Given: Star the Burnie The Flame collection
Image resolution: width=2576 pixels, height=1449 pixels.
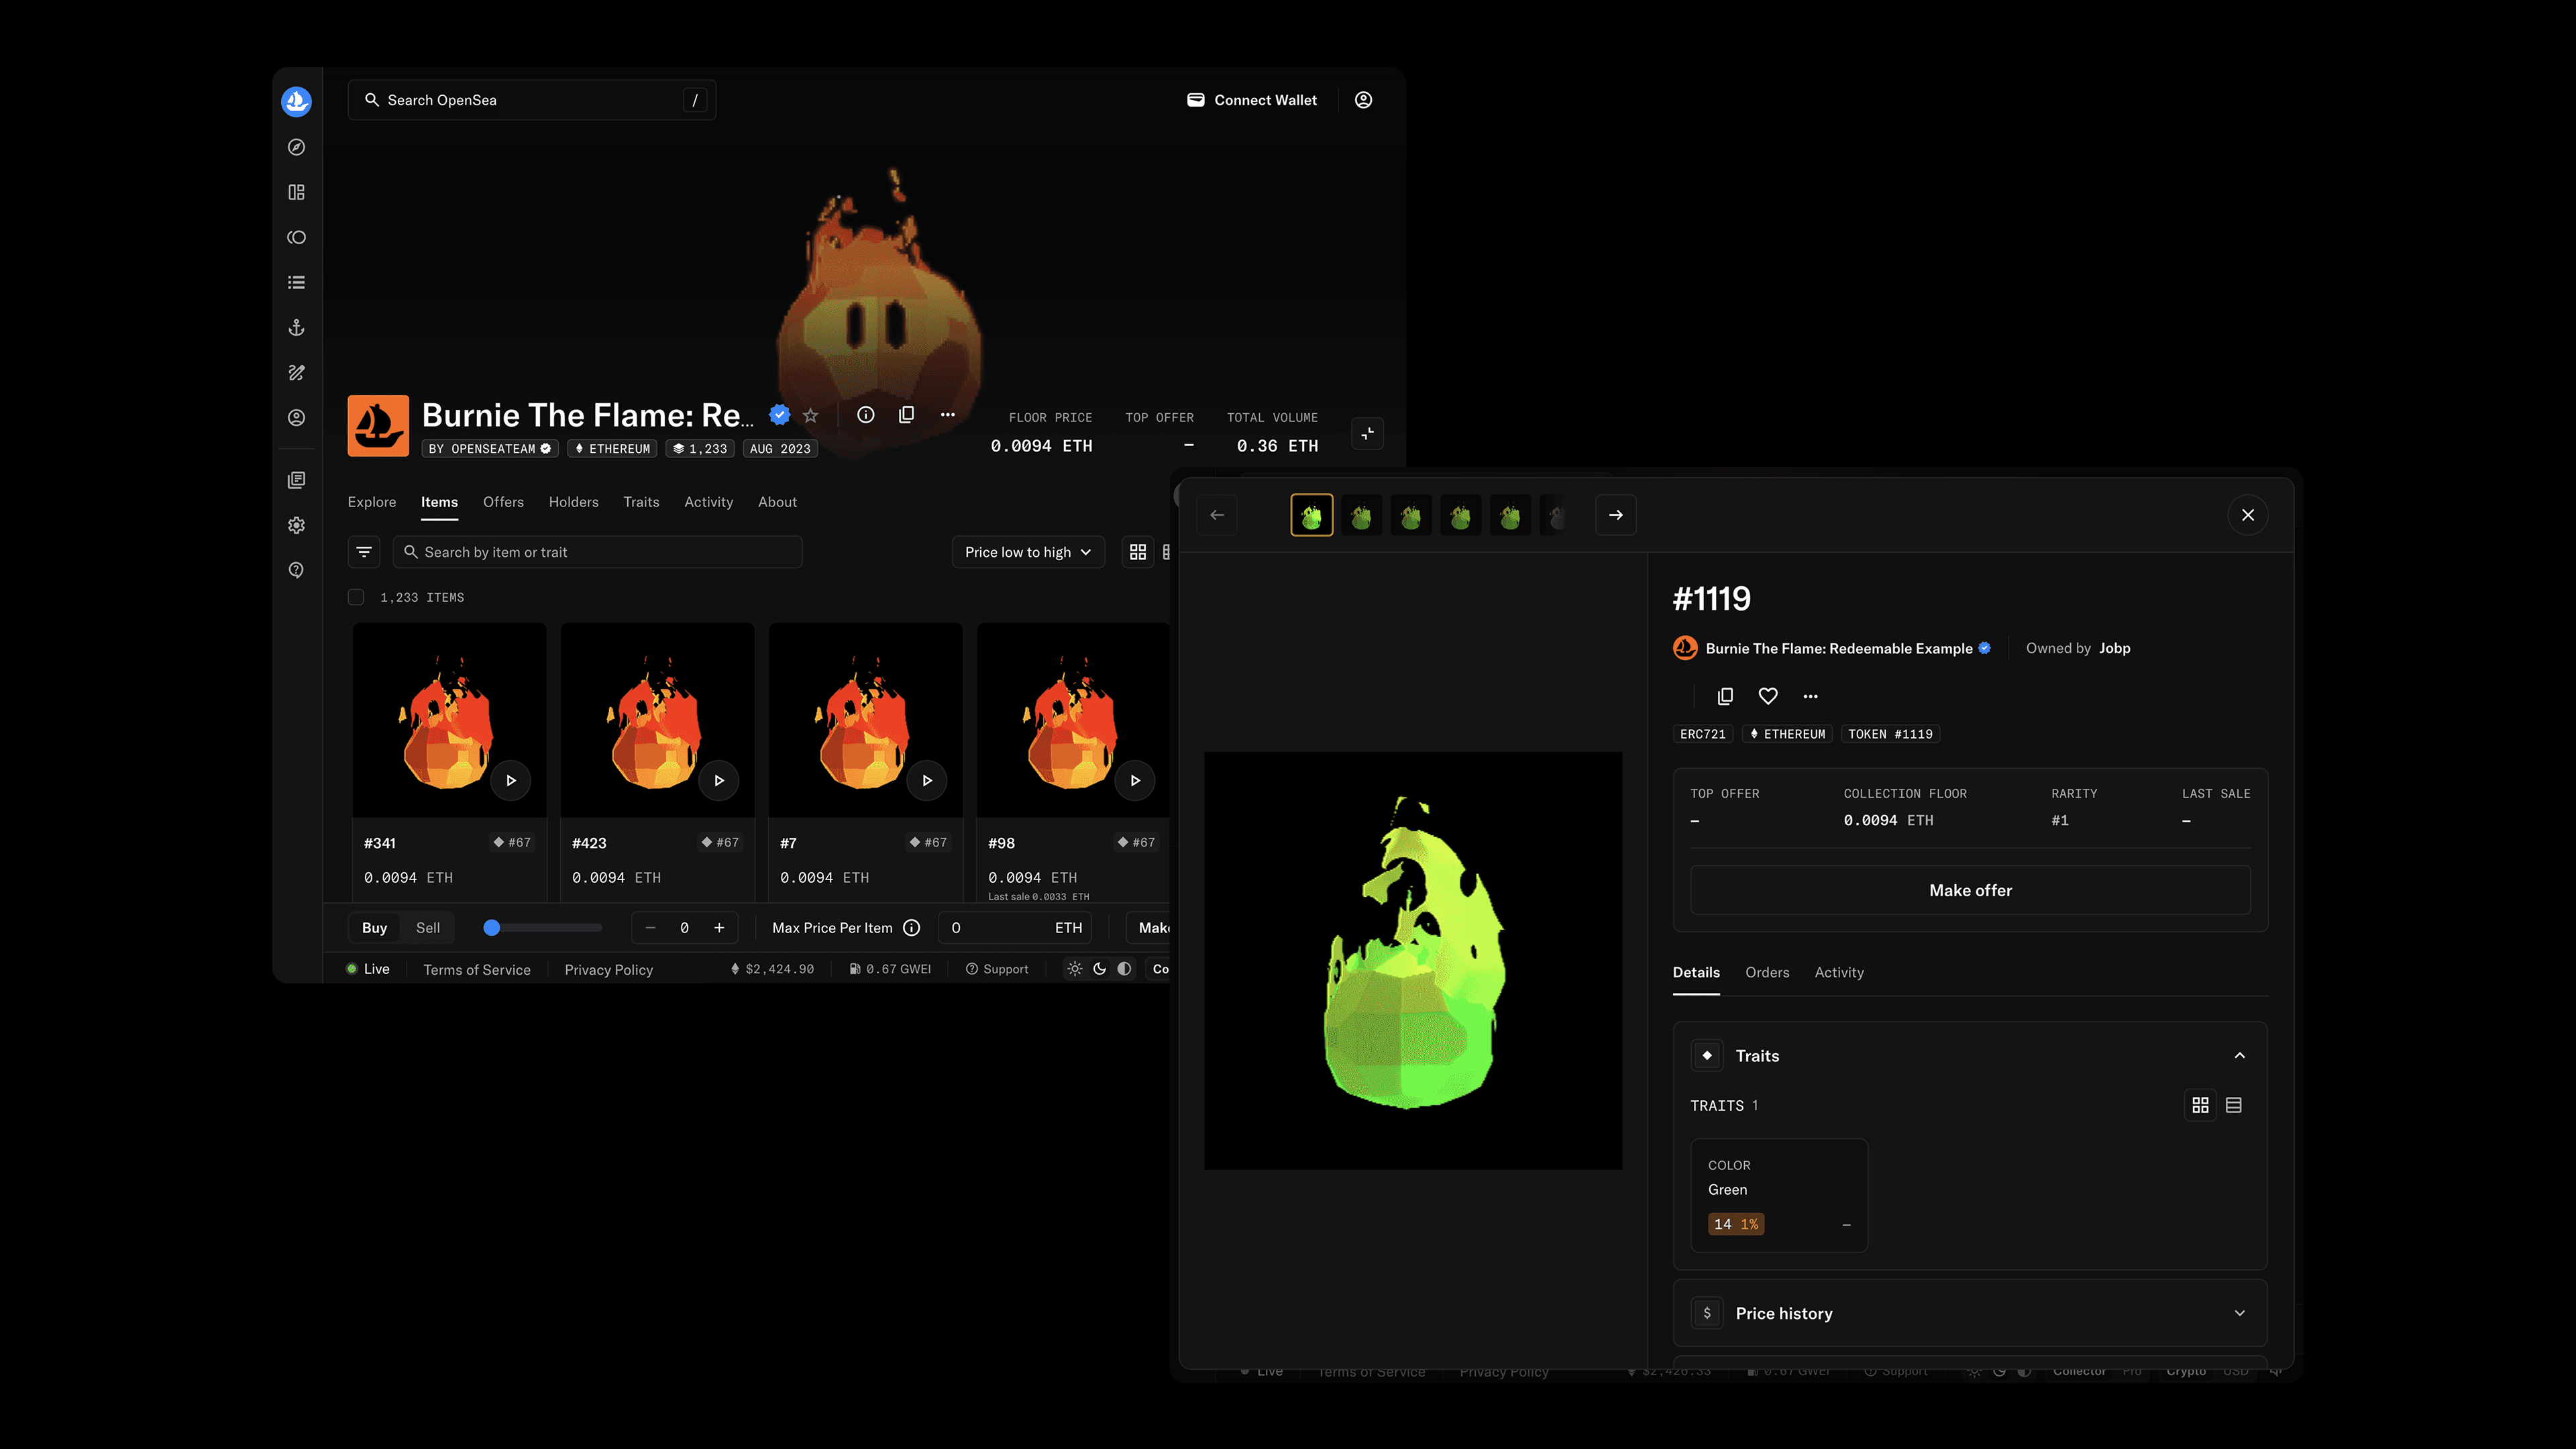Looking at the screenshot, I should tap(810, 415).
